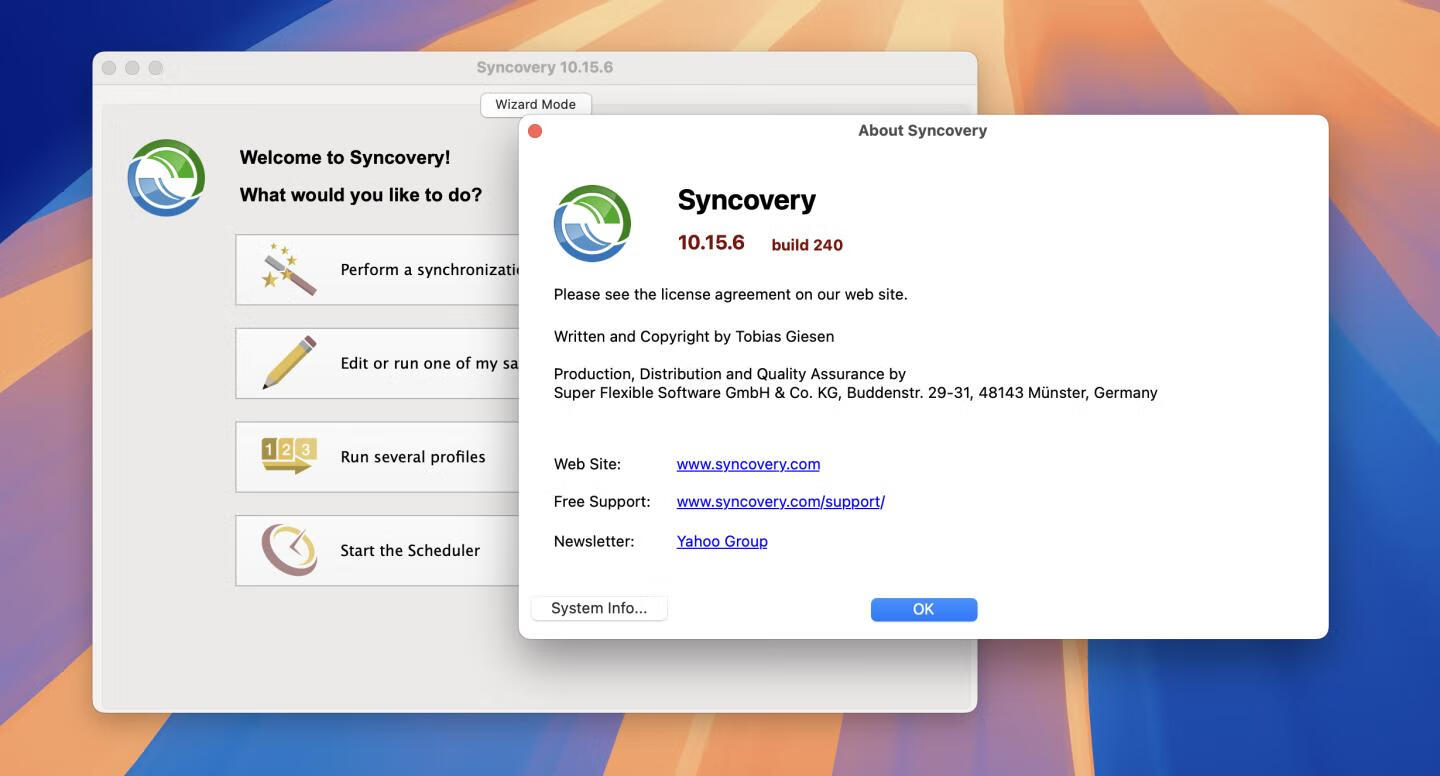
Task: Click the Syncovery logo in the About dialog
Action: pyautogui.click(x=592, y=223)
